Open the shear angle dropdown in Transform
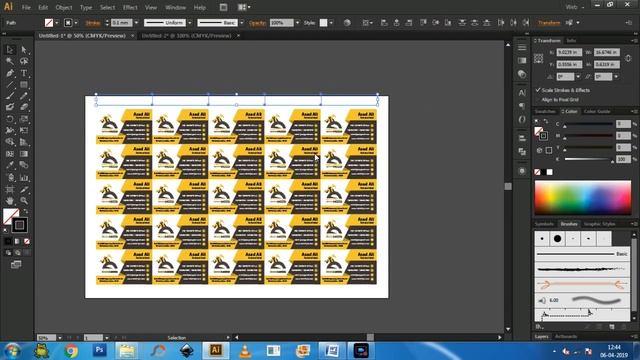The height and width of the screenshot is (360, 640). point(616,77)
